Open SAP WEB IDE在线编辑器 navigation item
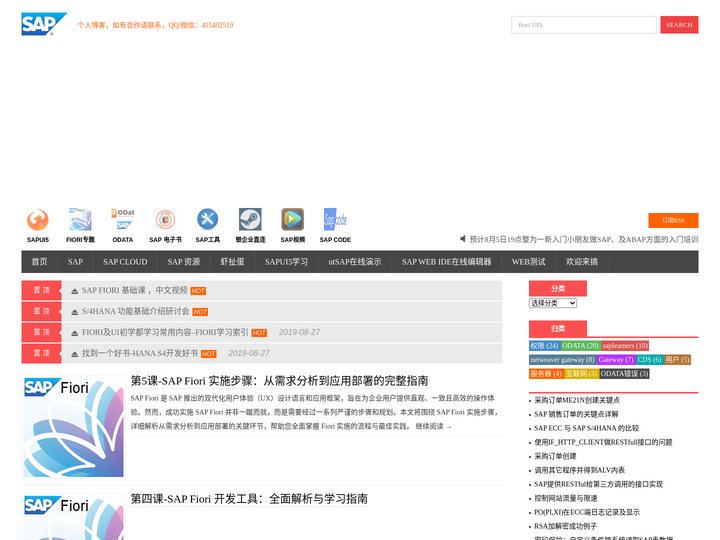 (446, 262)
